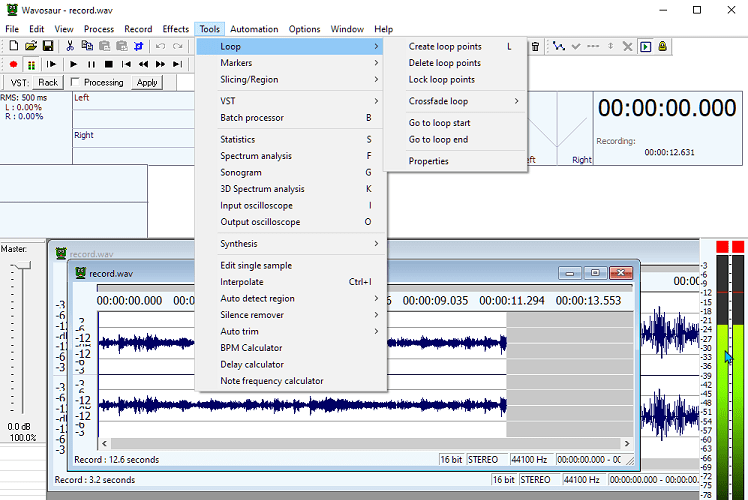Click the inner window maximize button of record.wav
This screenshot has width=748, height=500.
coord(595,273)
